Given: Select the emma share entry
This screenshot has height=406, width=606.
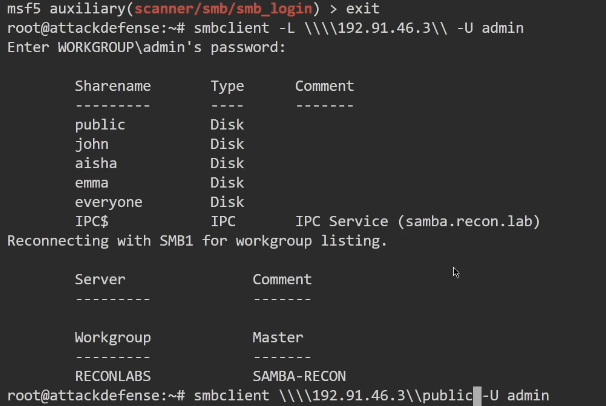Looking at the screenshot, I should coord(92,183).
